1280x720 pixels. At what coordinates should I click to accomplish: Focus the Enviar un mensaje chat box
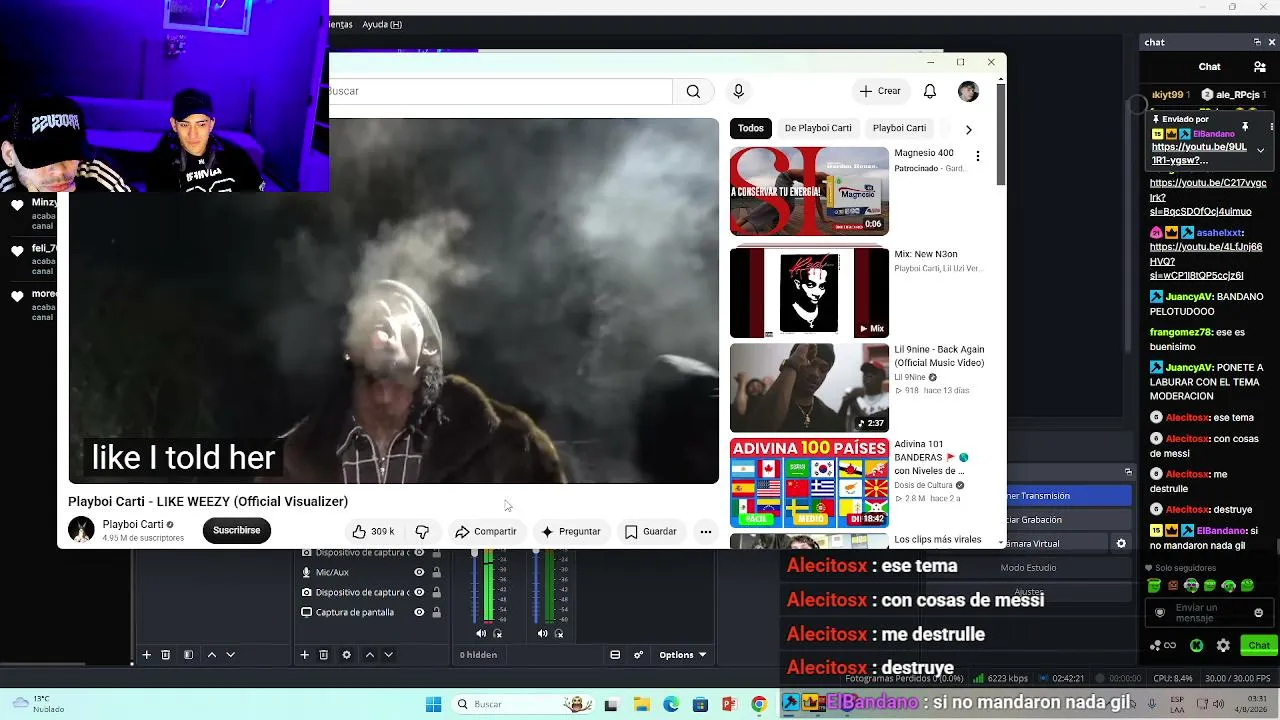[1209, 613]
